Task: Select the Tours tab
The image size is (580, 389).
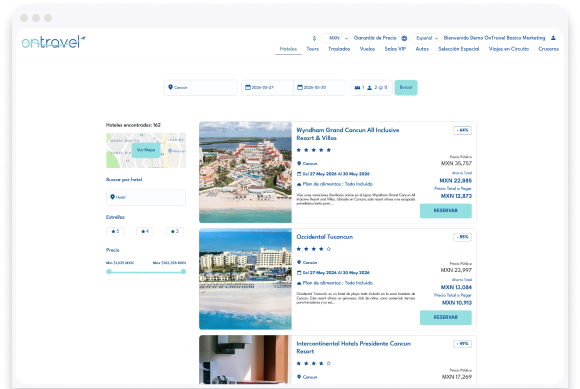Action: 313,49
